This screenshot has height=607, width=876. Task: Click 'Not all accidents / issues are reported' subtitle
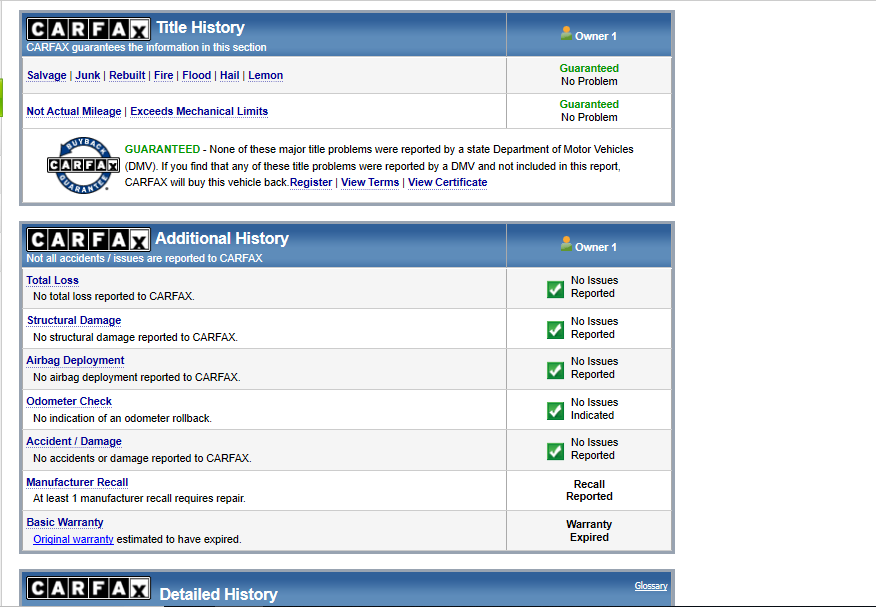(x=144, y=259)
